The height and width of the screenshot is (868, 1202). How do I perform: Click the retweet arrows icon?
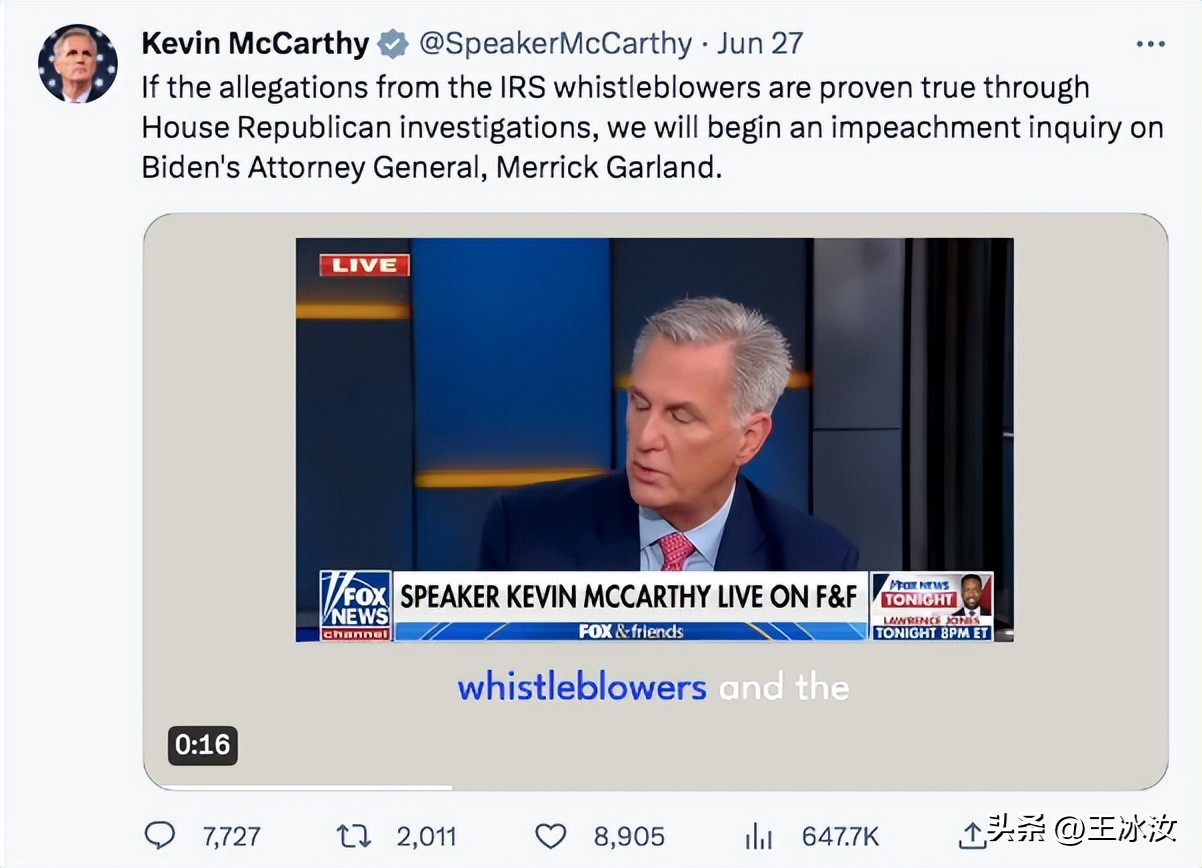tap(353, 835)
